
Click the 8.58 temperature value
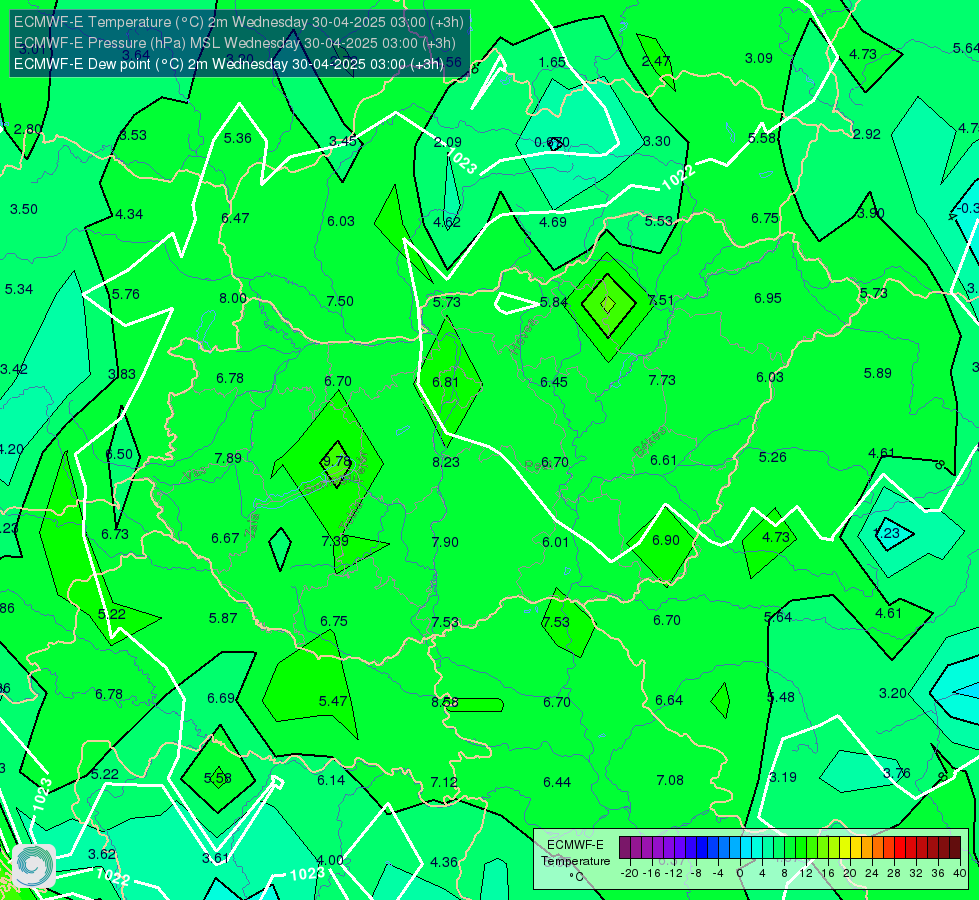click(445, 702)
